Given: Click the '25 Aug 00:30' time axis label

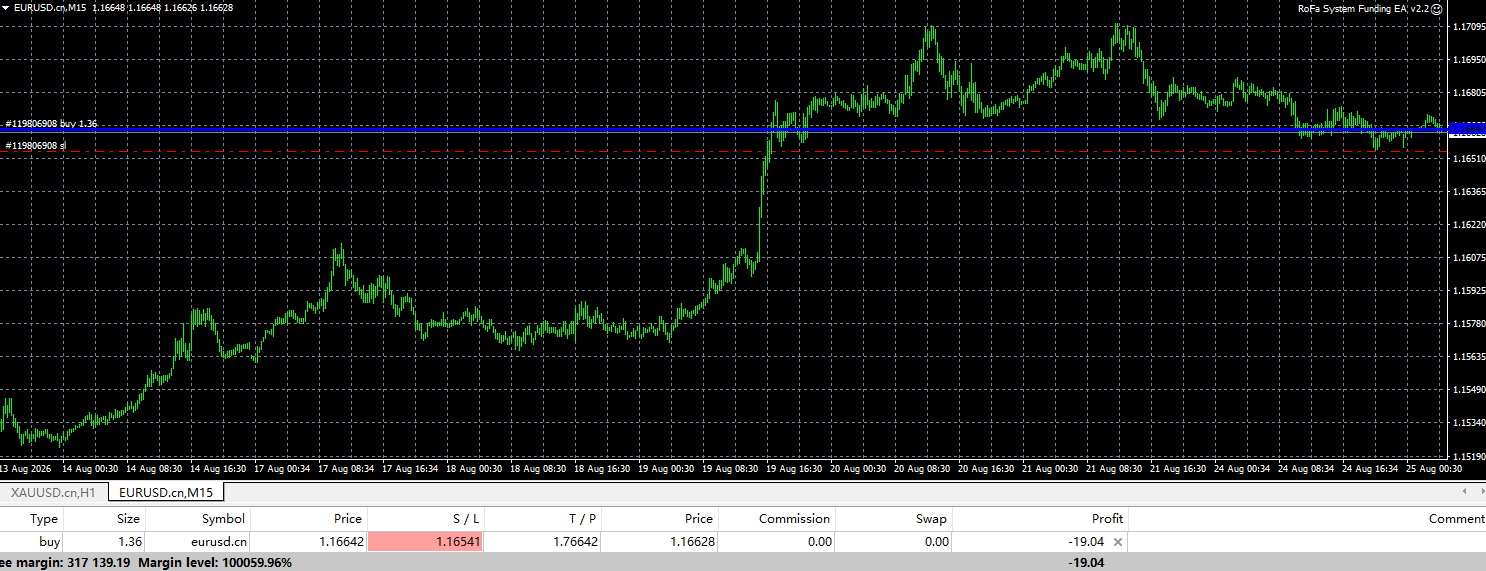Looking at the screenshot, I should tap(1433, 469).
